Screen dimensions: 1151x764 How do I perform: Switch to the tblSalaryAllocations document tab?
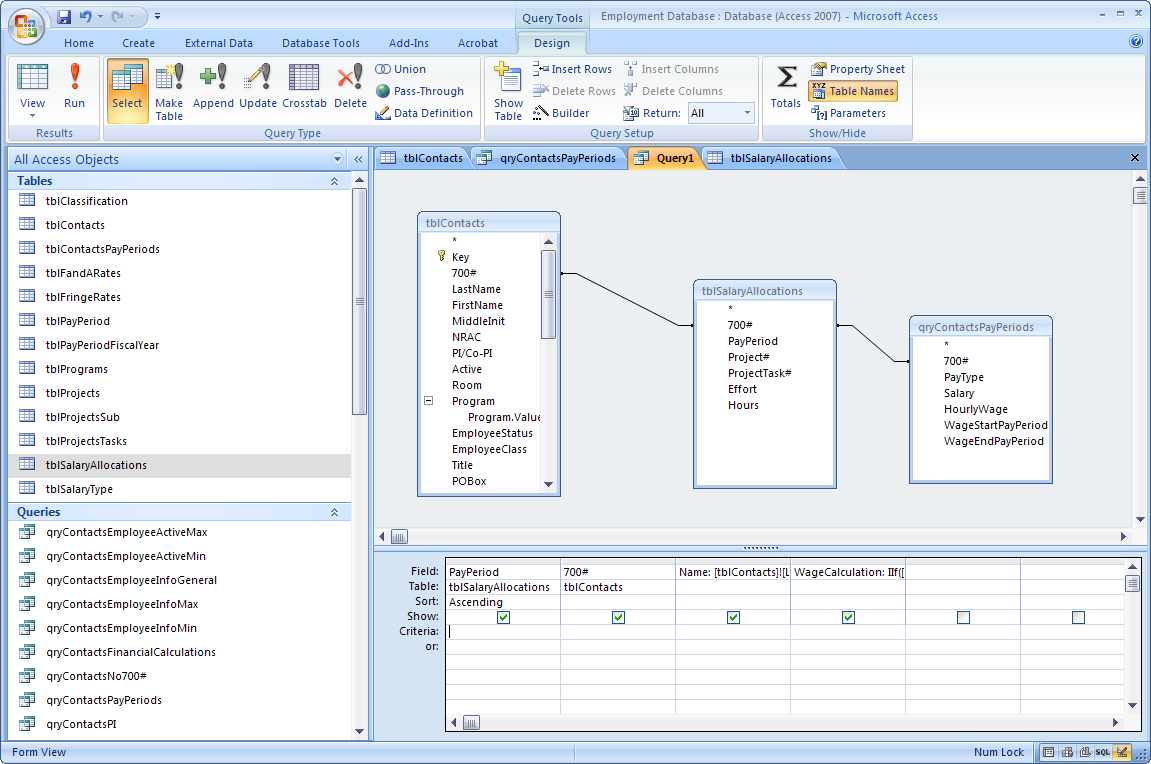pyautogui.click(x=771, y=158)
